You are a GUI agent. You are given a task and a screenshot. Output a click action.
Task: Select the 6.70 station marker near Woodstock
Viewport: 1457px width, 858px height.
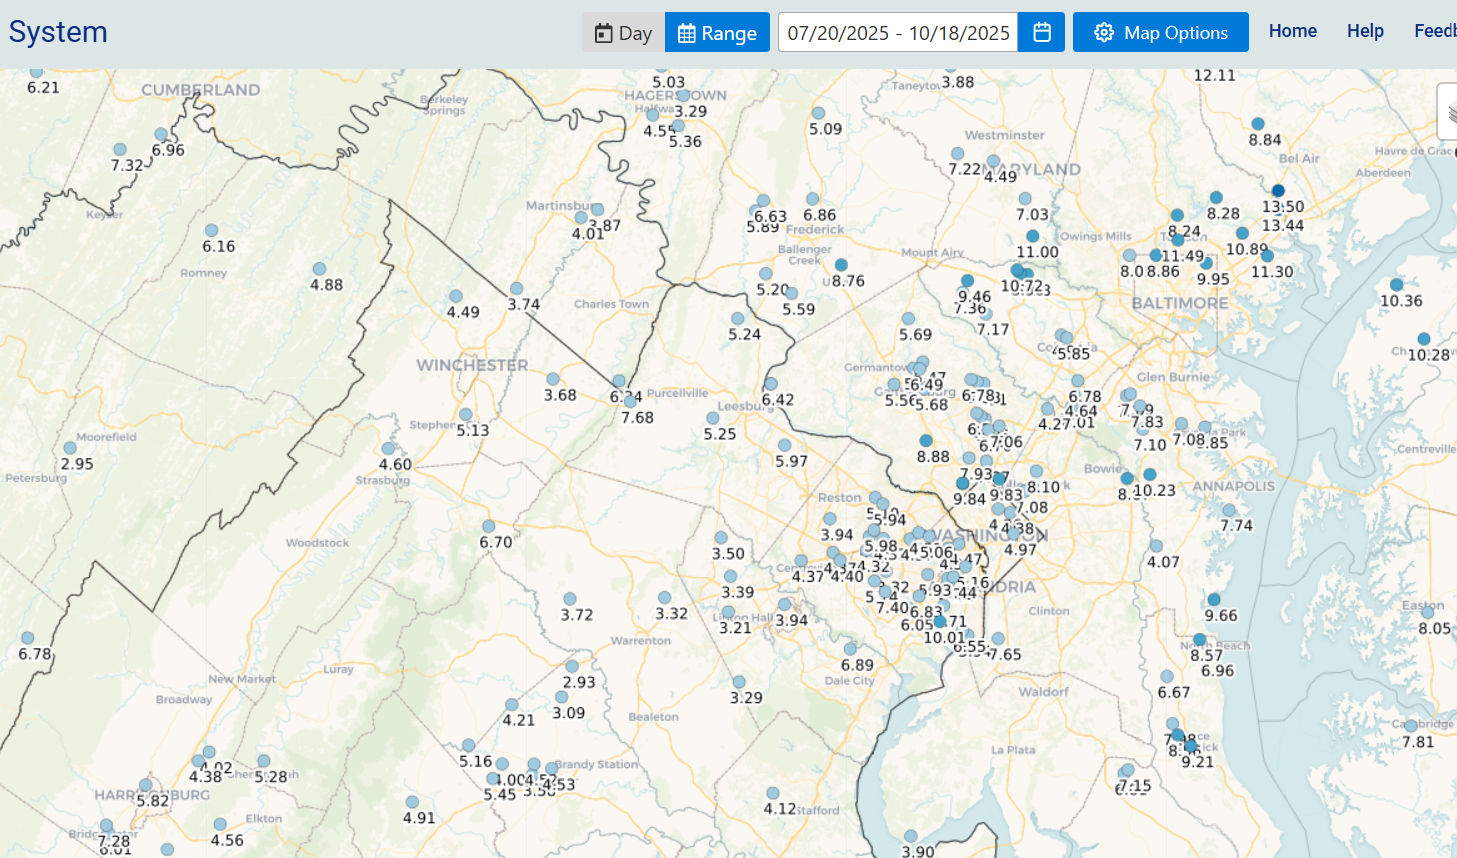[x=488, y=526]
